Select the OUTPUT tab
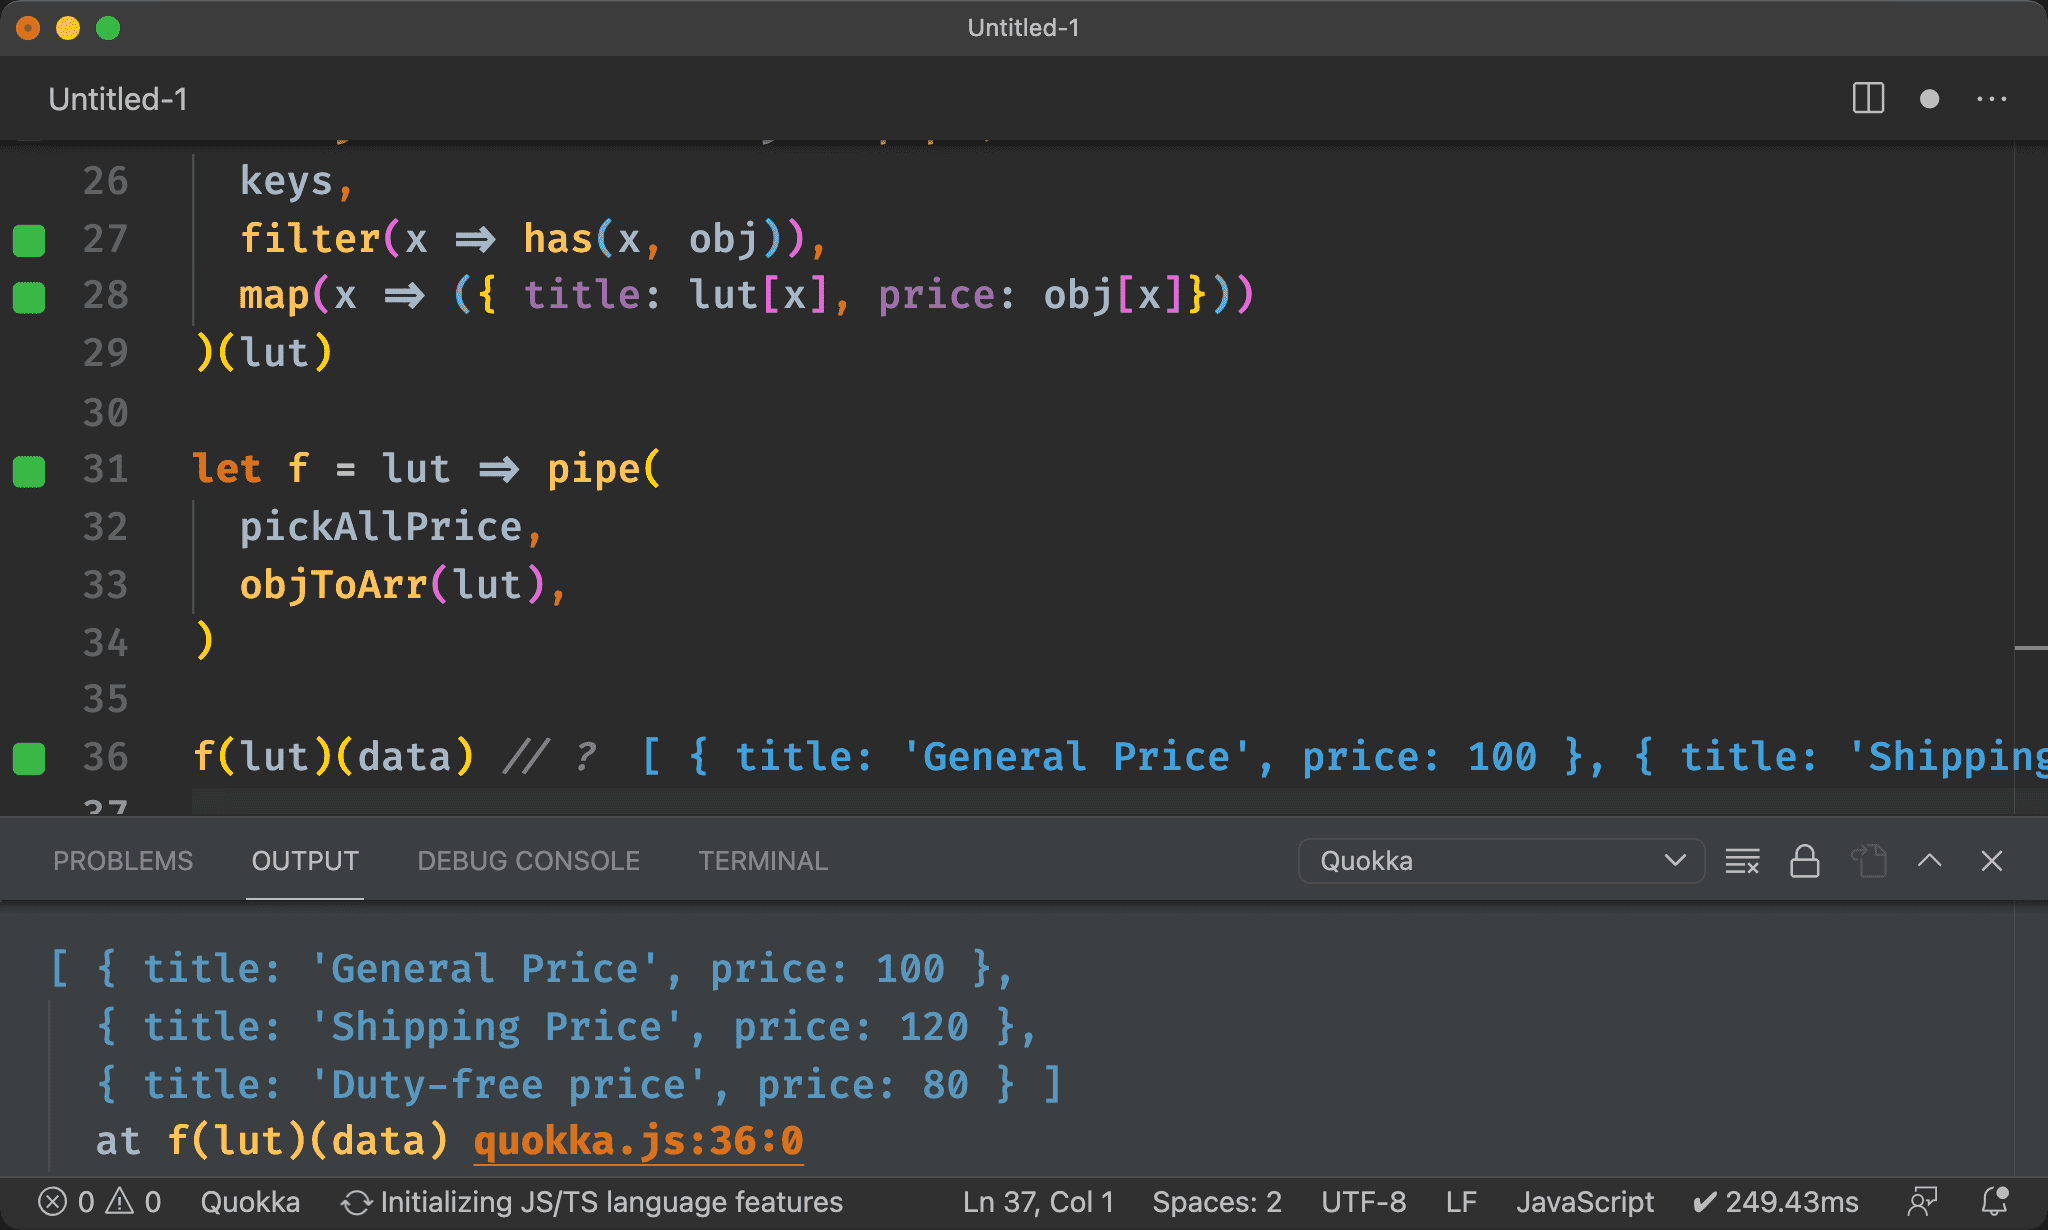This screenshot has height=1230, width=2048. (x=305, y=861)
